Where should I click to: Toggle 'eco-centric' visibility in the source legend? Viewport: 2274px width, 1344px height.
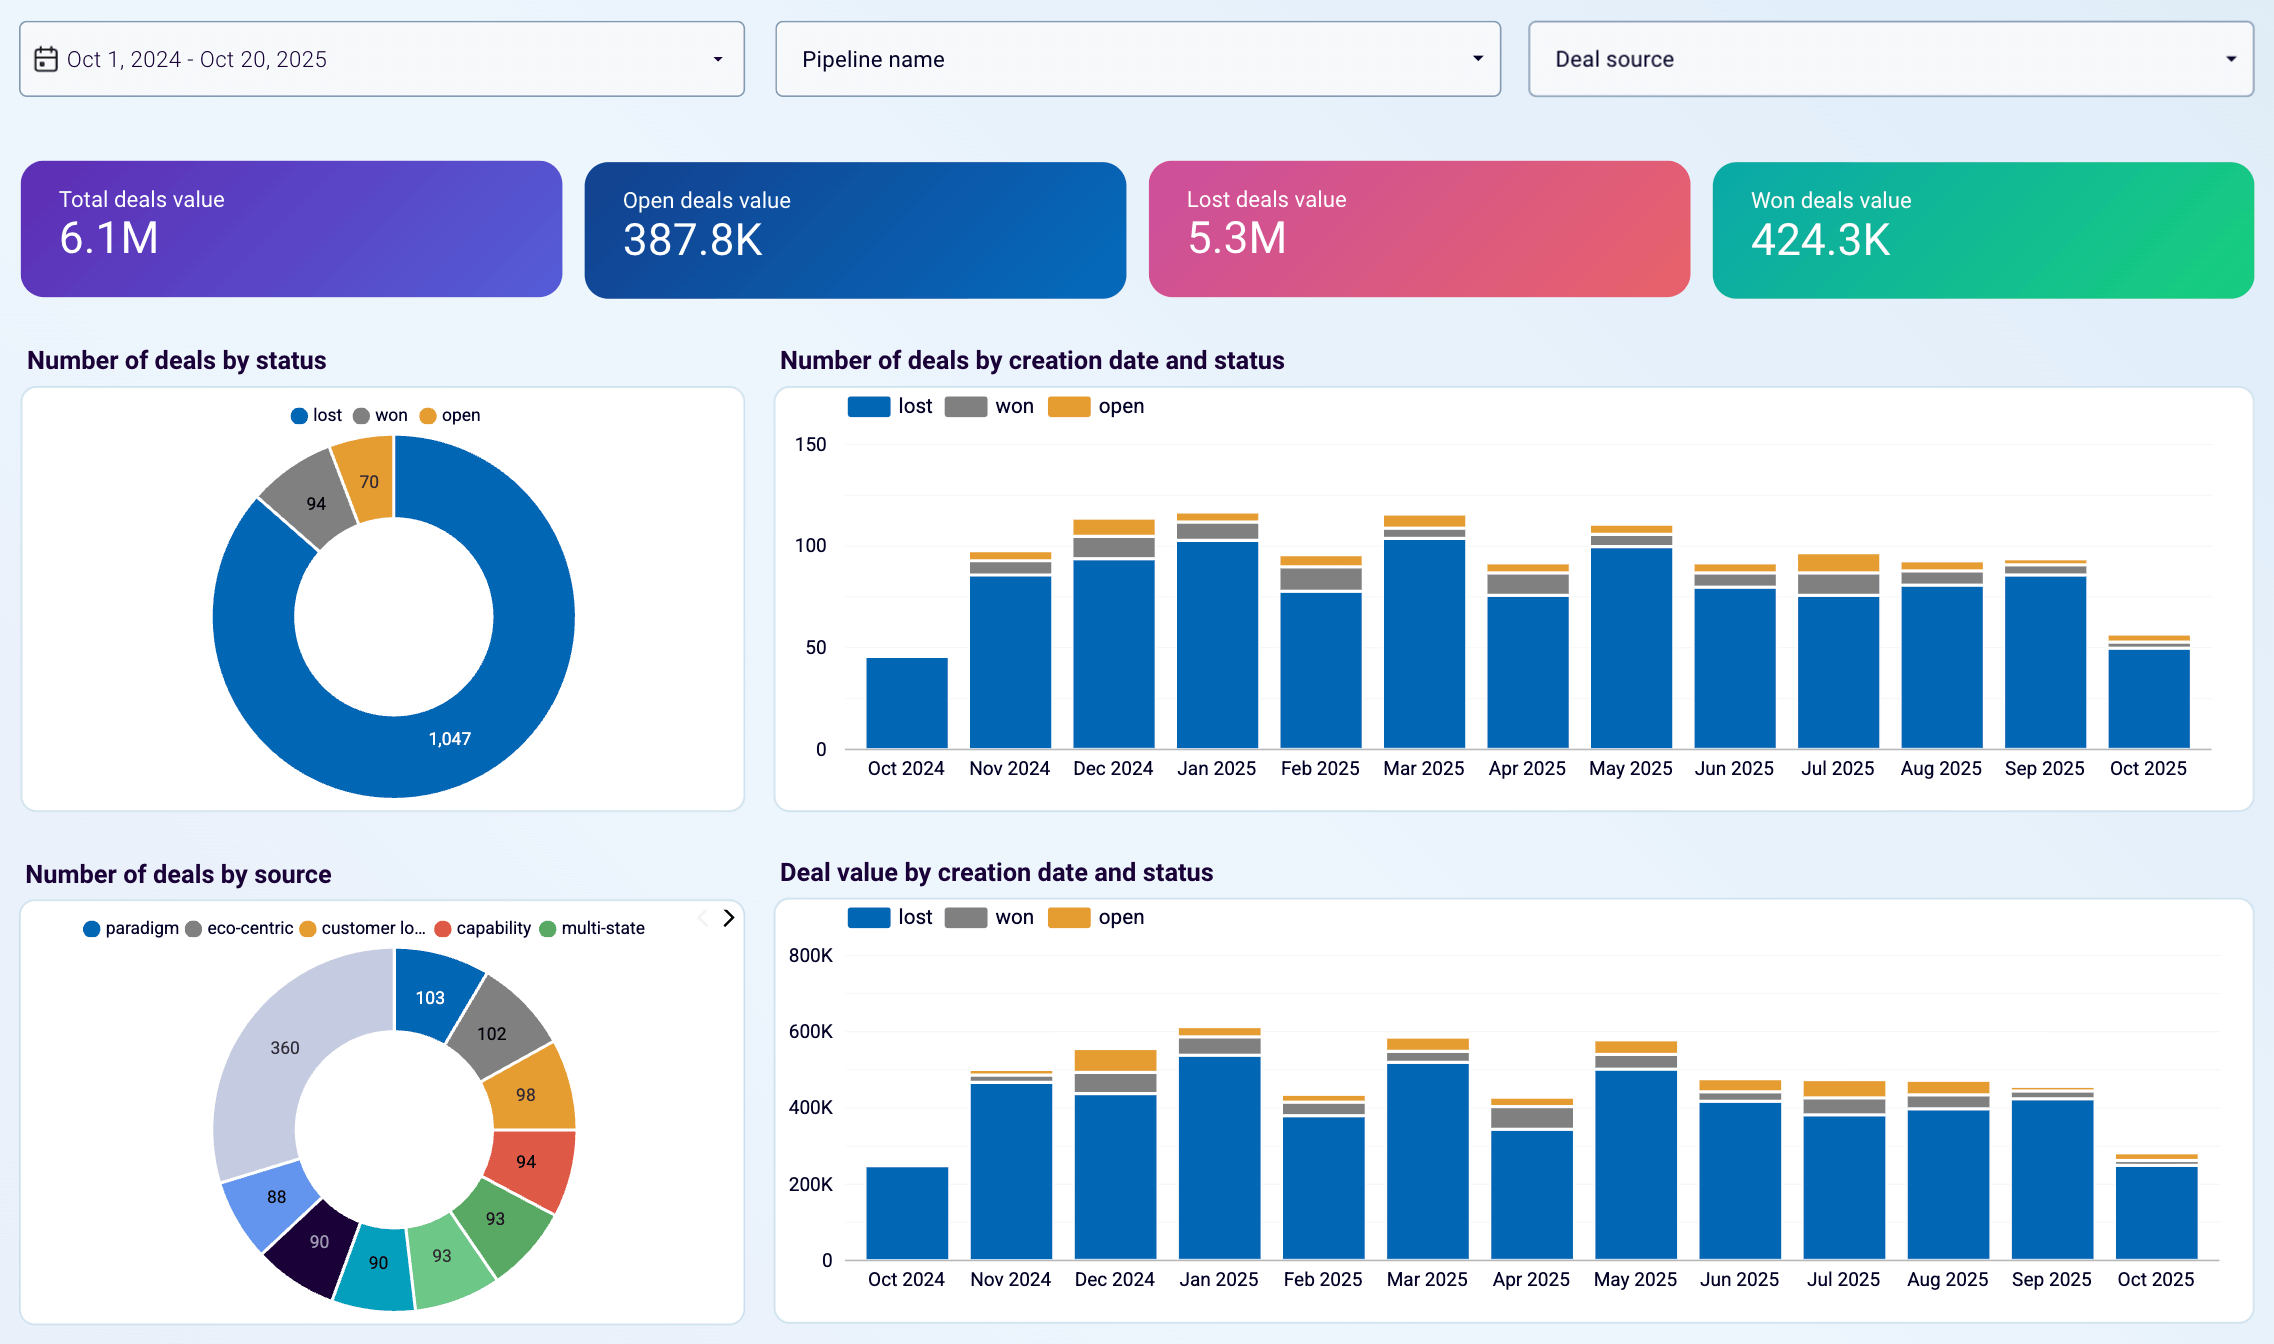[x=192, y=928]
